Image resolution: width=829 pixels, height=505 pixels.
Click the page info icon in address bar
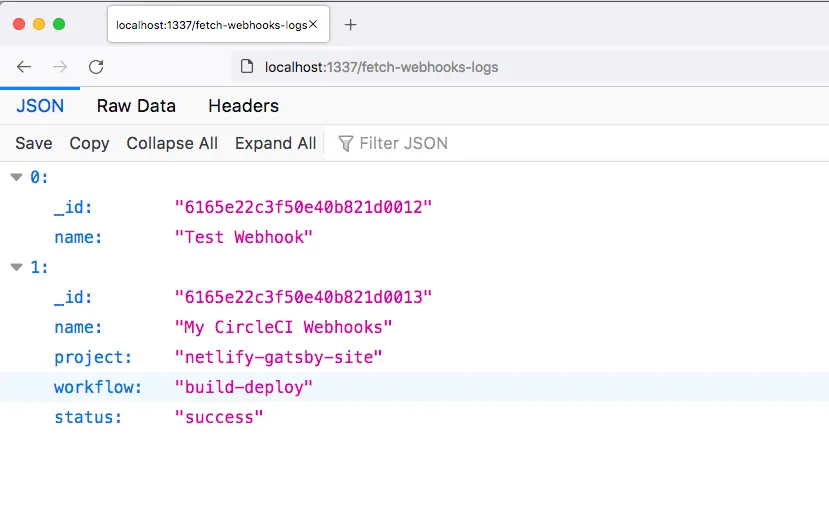[x=246, y=67]
